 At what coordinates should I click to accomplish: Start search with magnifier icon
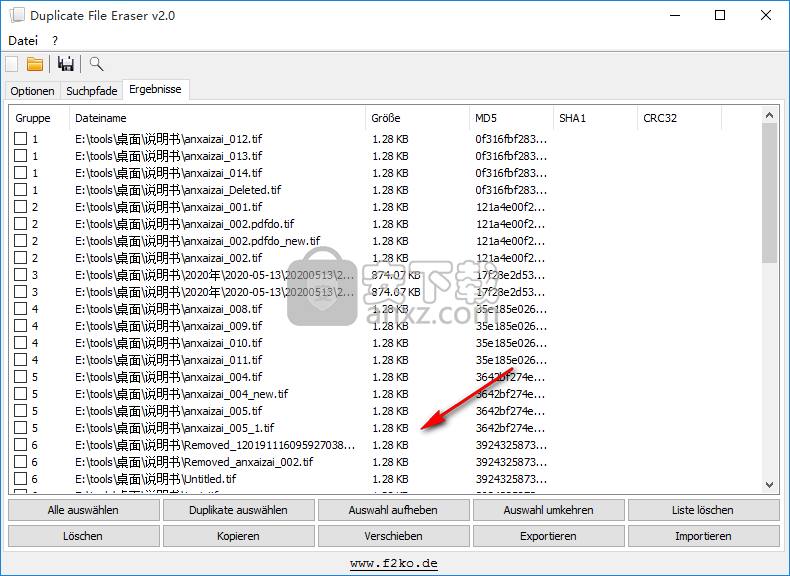[x=96, y=64]
